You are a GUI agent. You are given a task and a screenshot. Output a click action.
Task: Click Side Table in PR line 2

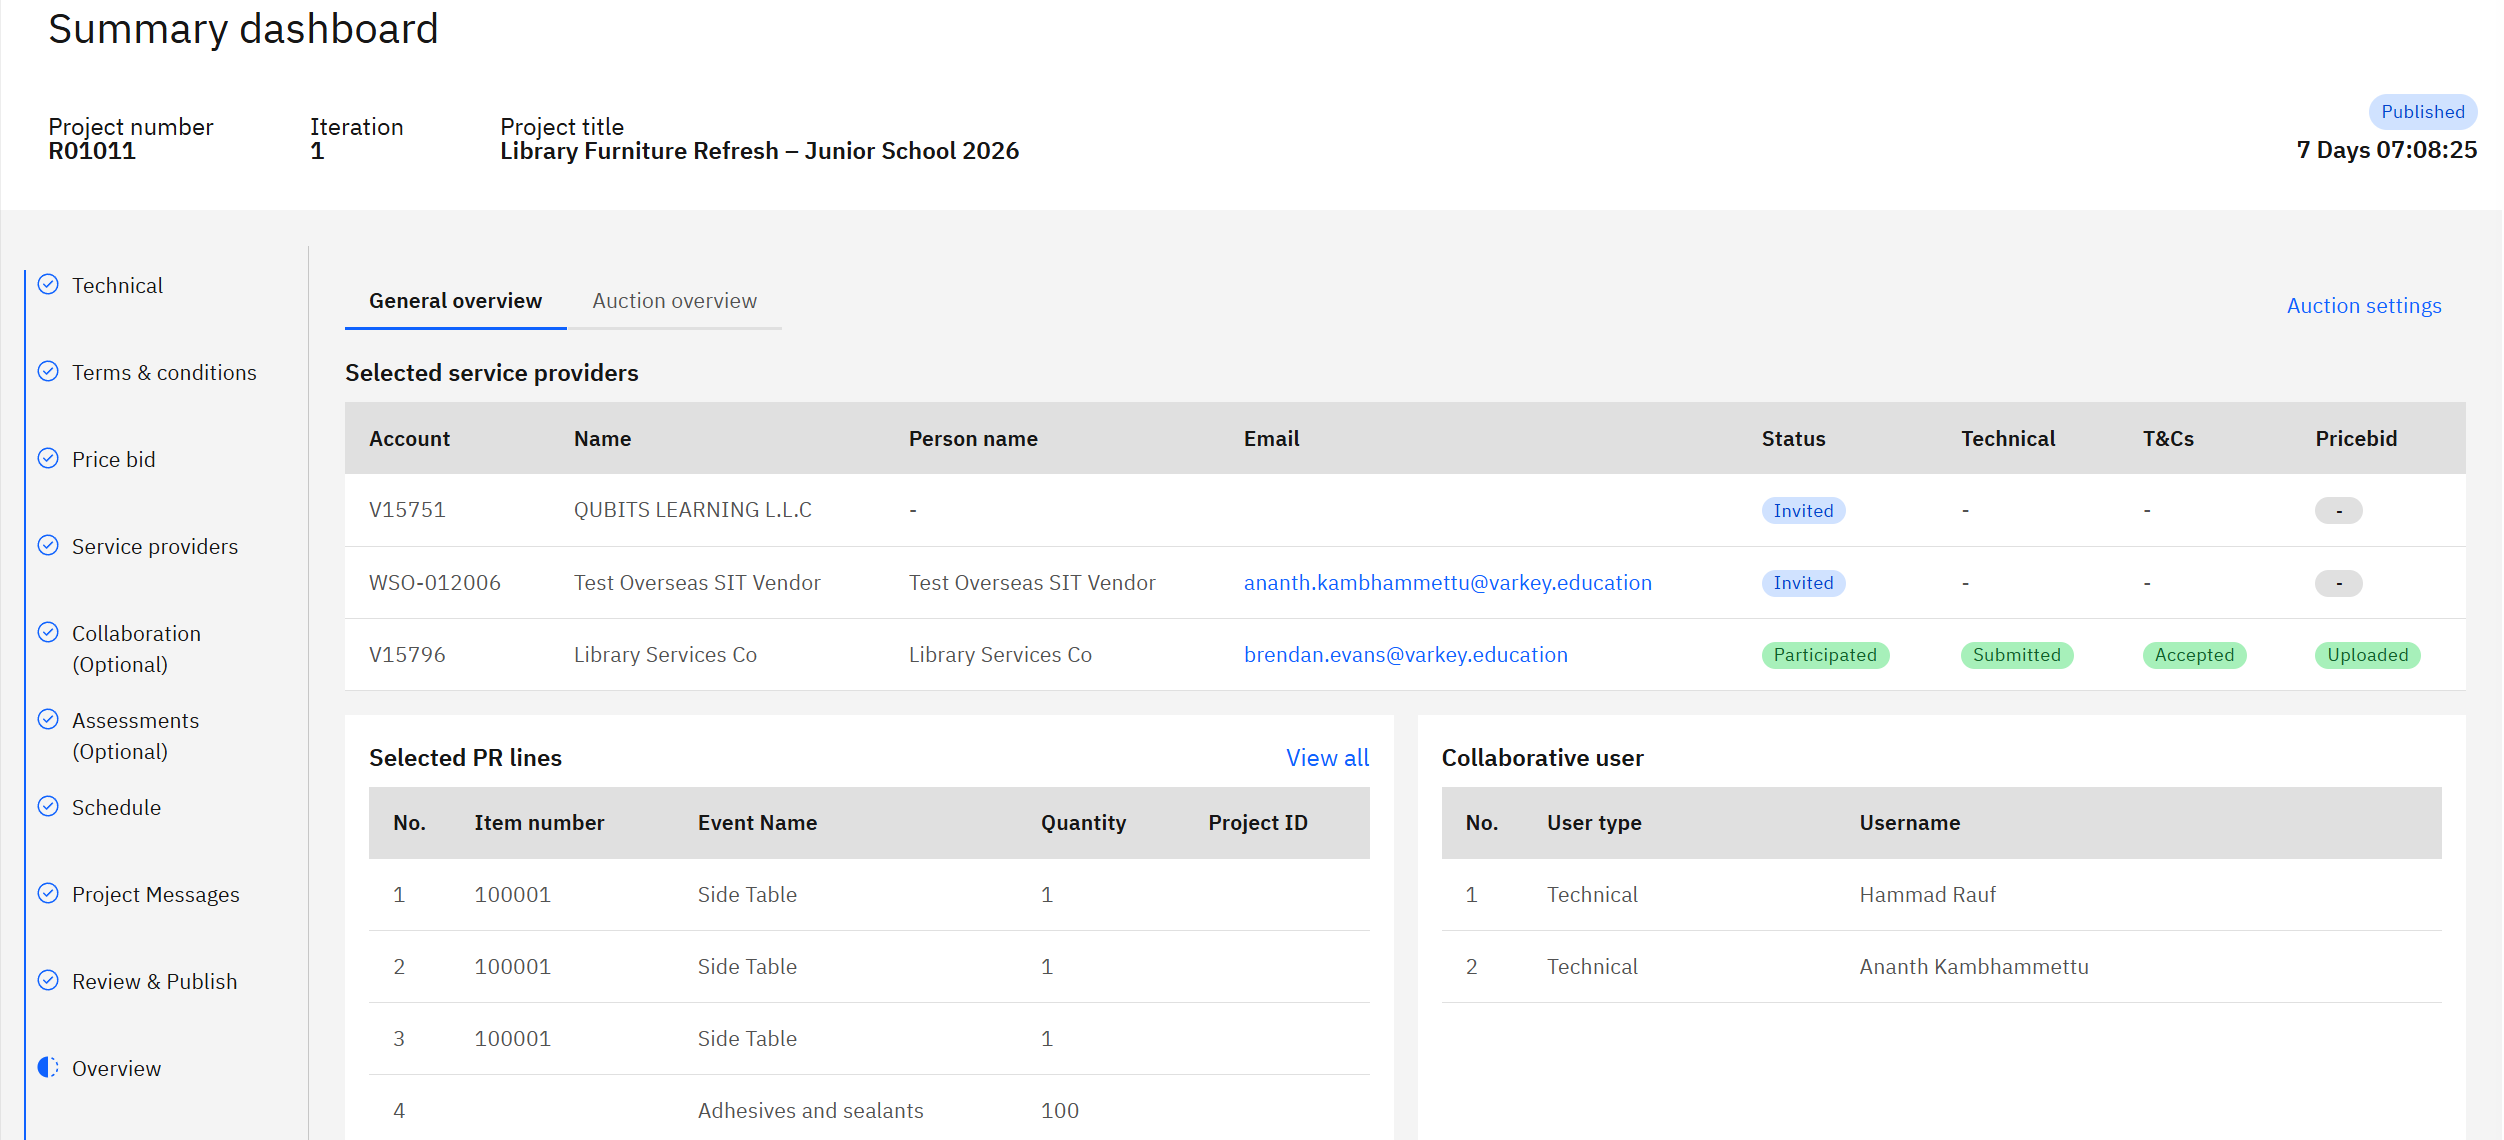[x=747, y=967]
